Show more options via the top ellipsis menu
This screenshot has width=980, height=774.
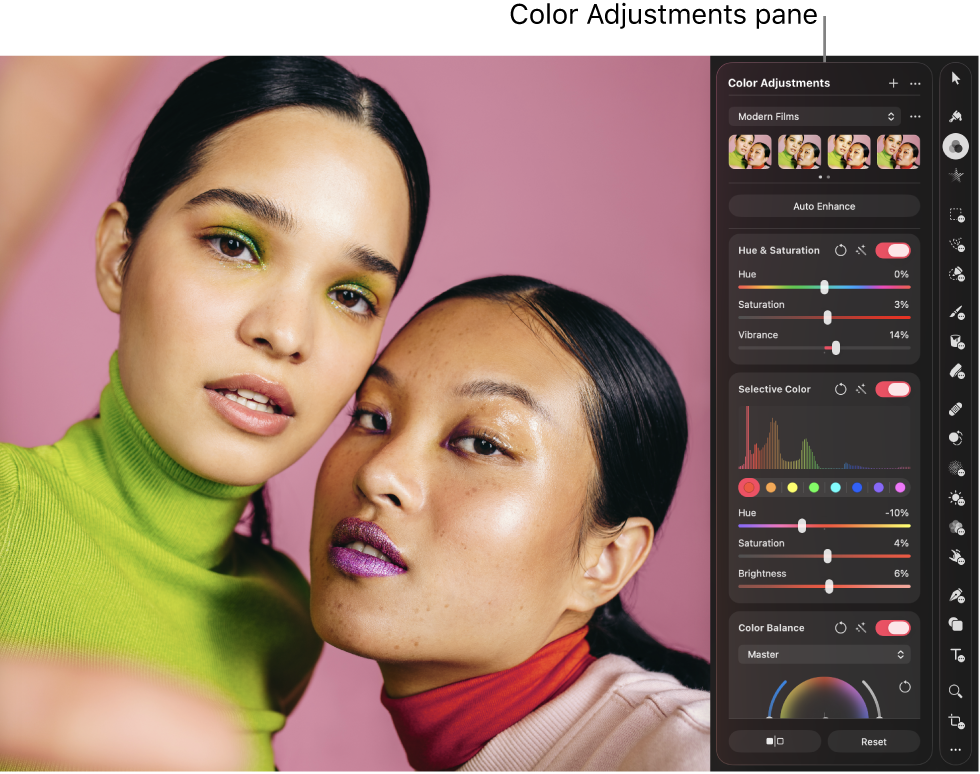[x=915, y=83]
